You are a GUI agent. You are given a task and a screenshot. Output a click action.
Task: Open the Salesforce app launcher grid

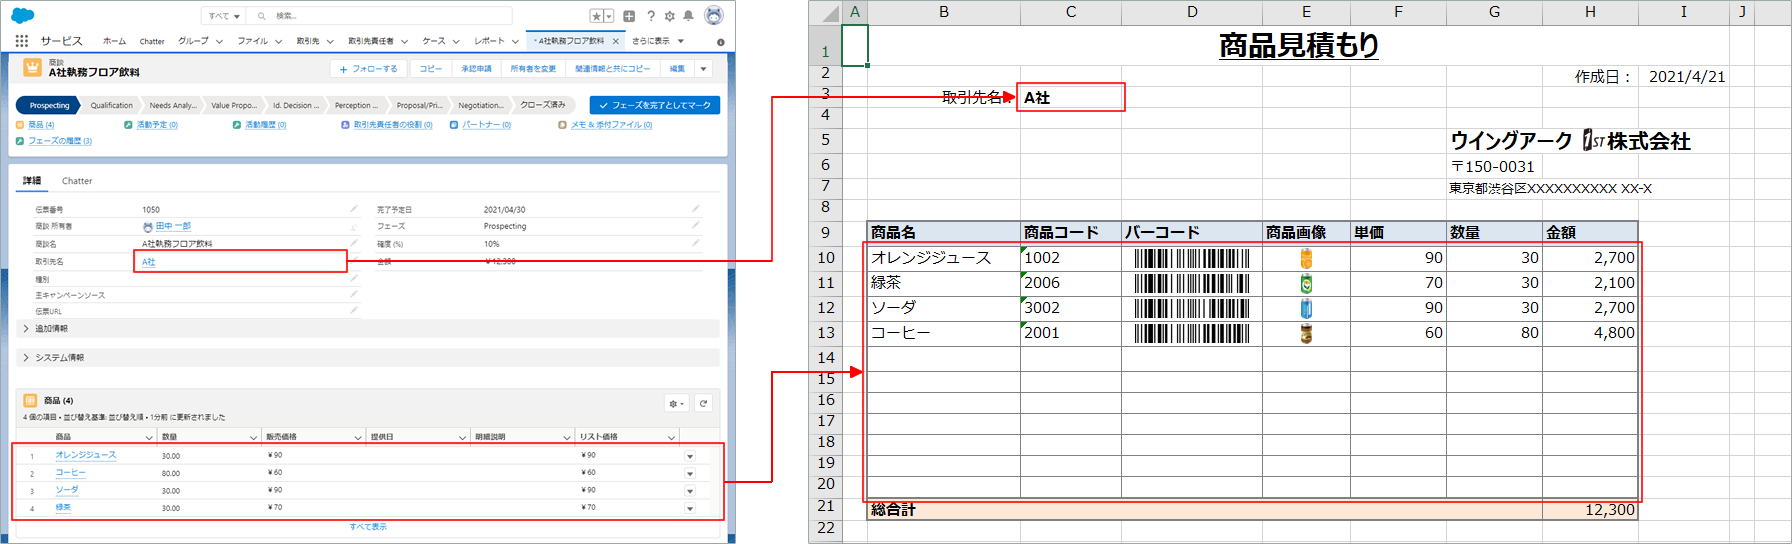point(22,41)
